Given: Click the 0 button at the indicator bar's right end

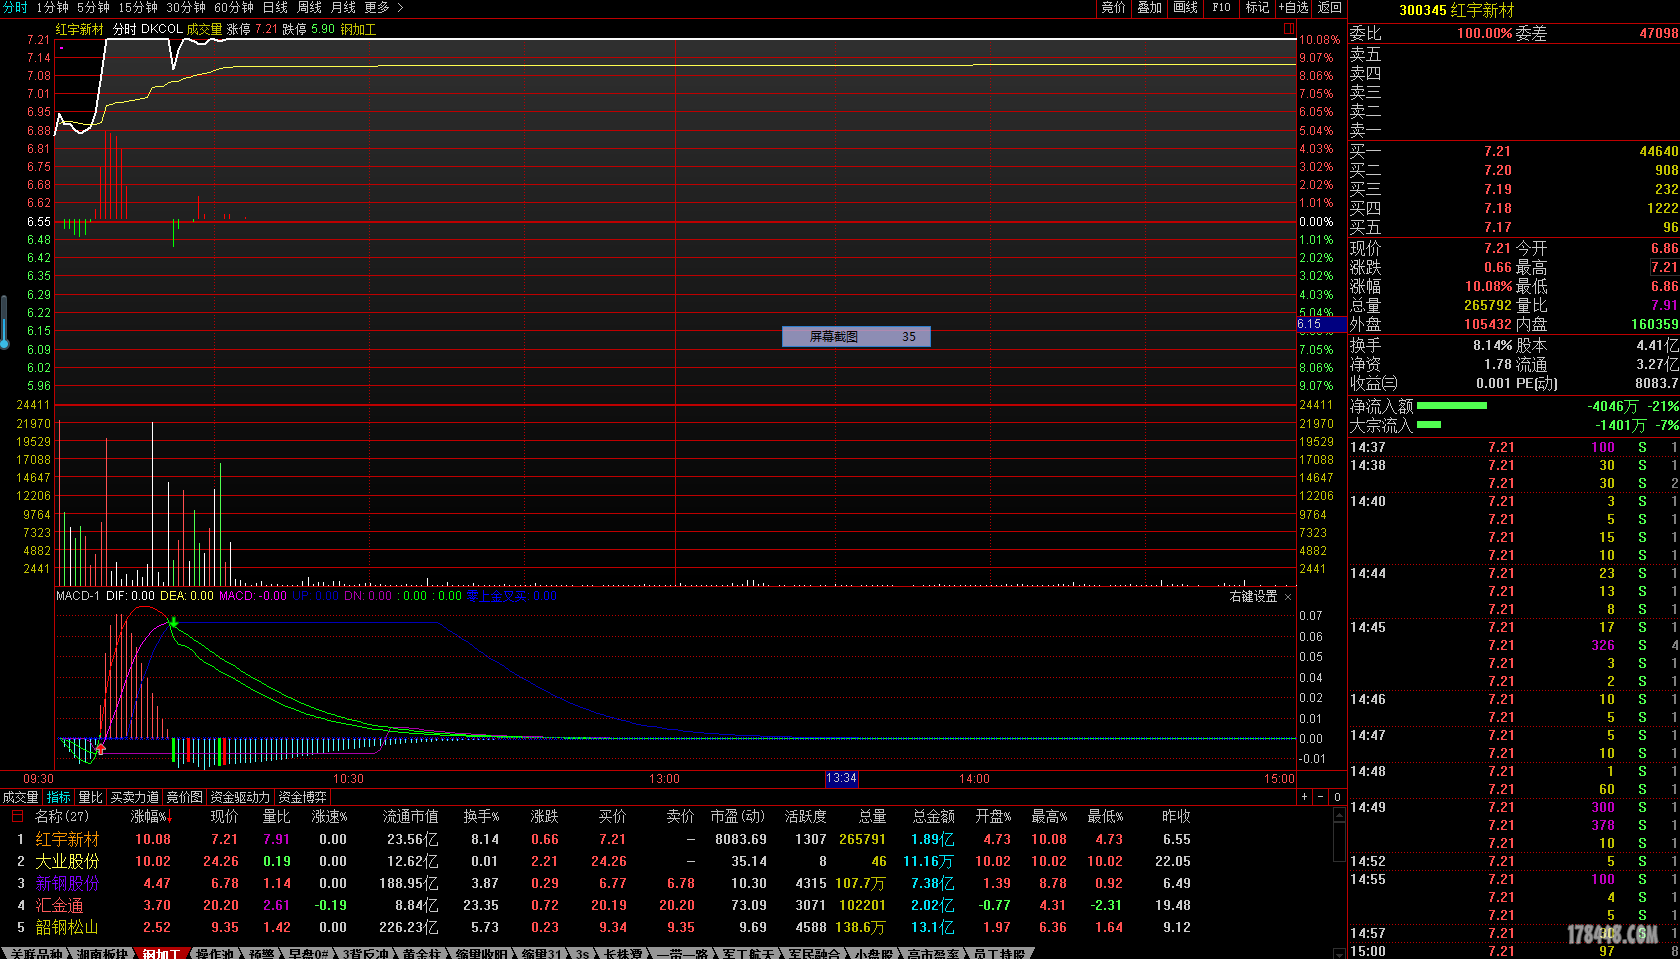Looking at the screenshot, I should [1337, 797].
